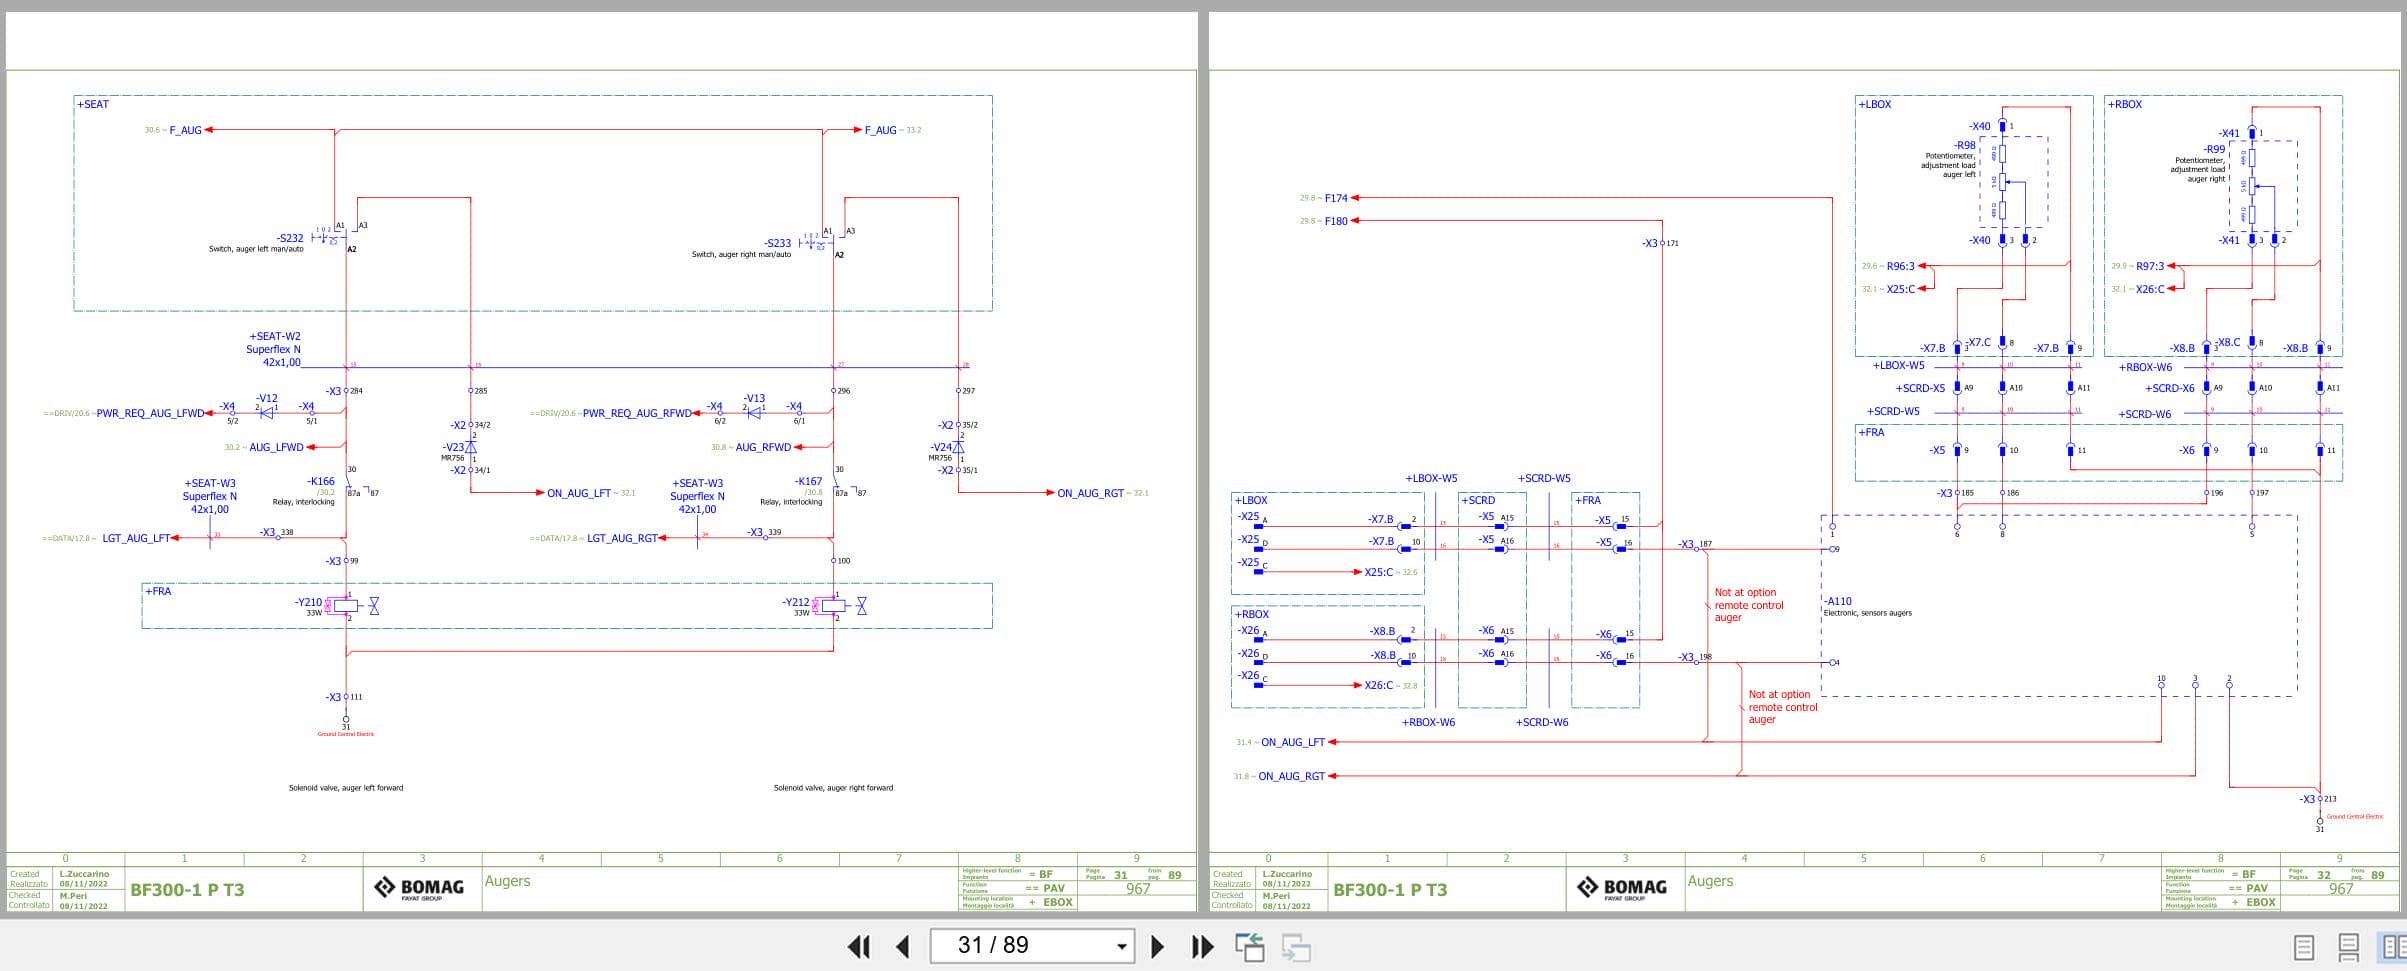
Task: Click the -Y210 solenoid valve symbol
Action: [345, 606]
